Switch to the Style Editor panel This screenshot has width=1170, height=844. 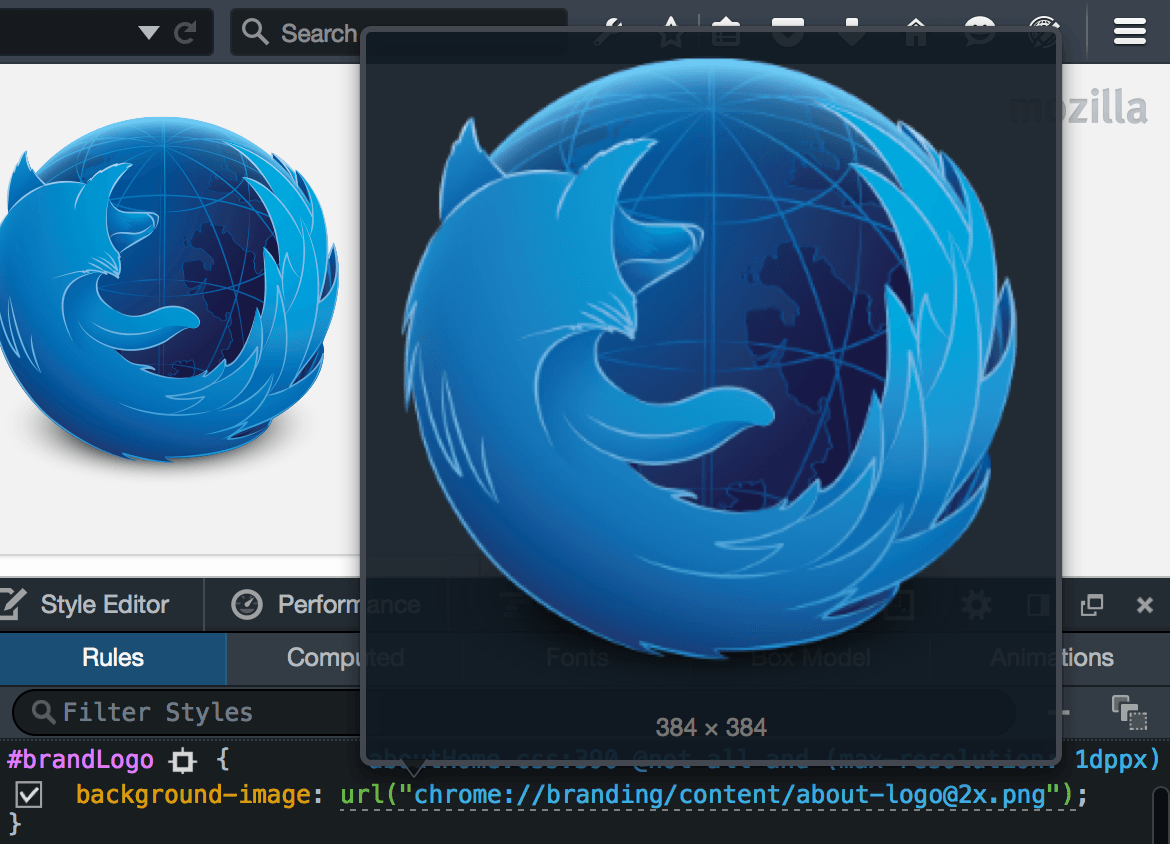[88, 605]
